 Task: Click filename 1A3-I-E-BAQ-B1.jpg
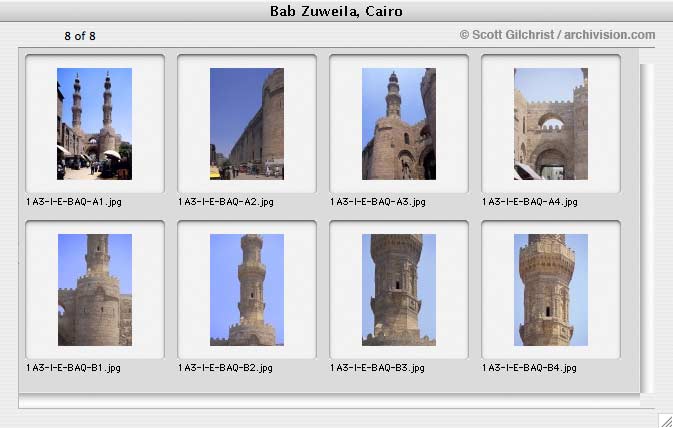click(x=73, y=368)
